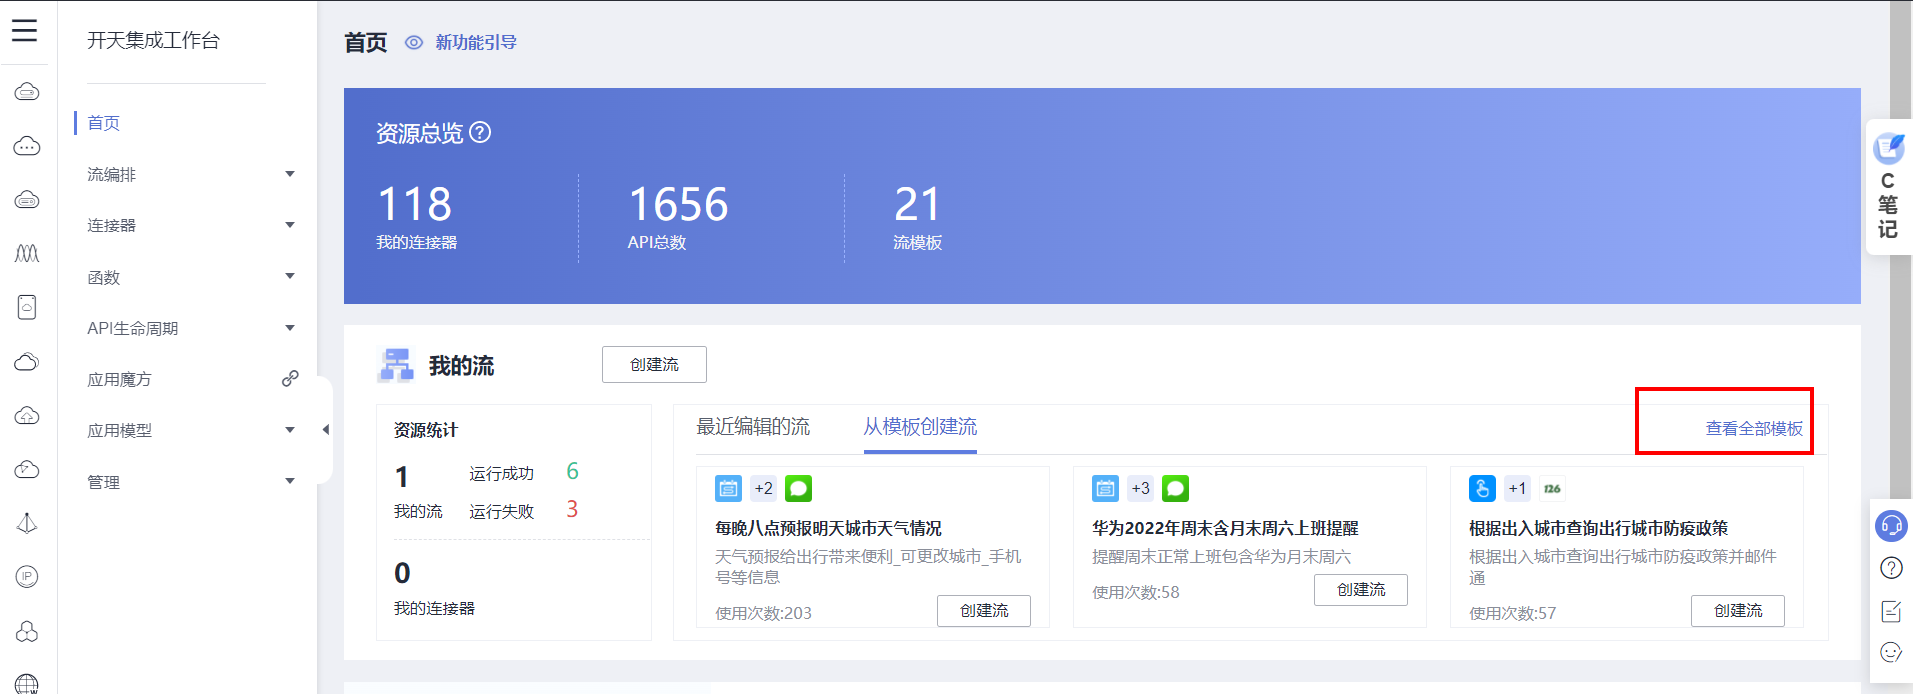Click the 每晚八点预报明天城市天气情况 title

pyautogui.click(x=828, y=528)
